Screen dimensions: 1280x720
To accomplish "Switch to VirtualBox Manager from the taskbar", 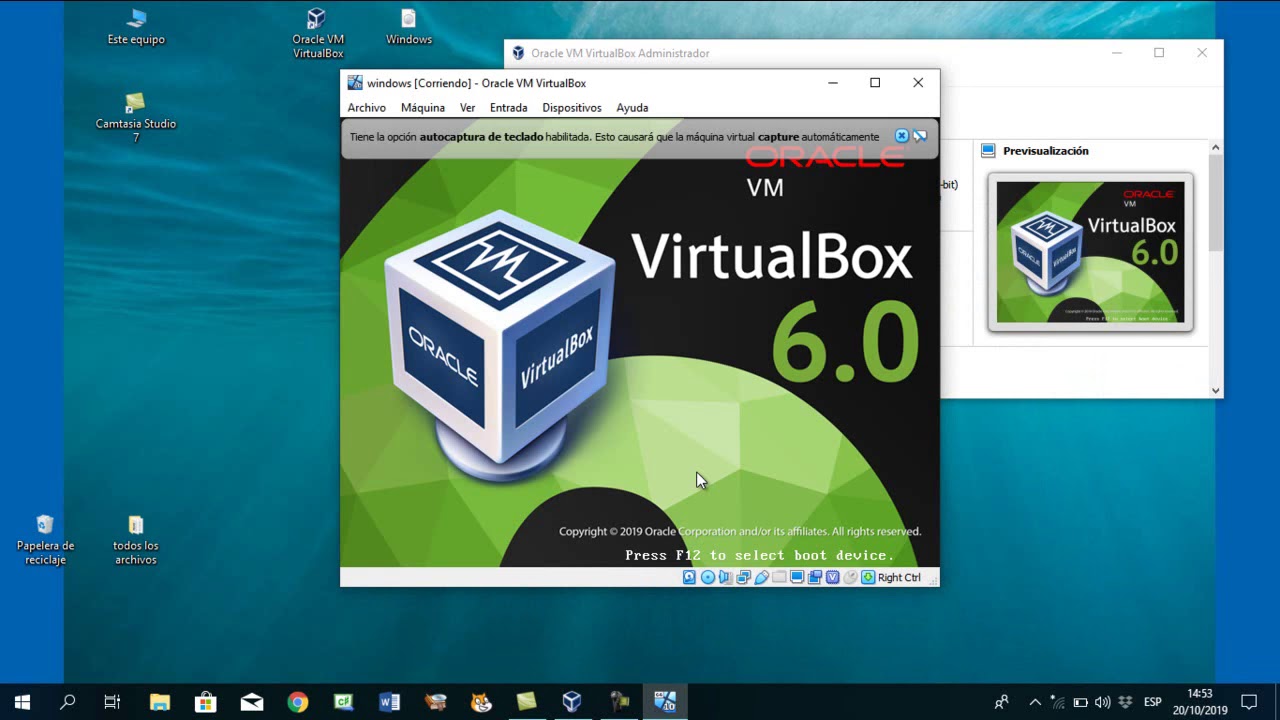I will [572, 702].
